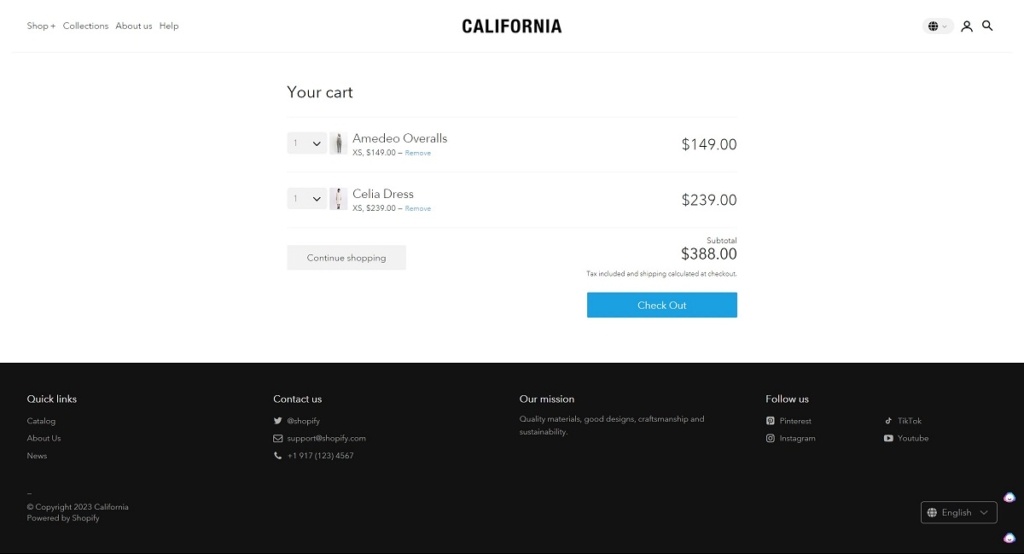The width and height of the screenshot is (1024, 554).
Task: Click the Instagram icon in footer
Action: (x=771, y=438)
